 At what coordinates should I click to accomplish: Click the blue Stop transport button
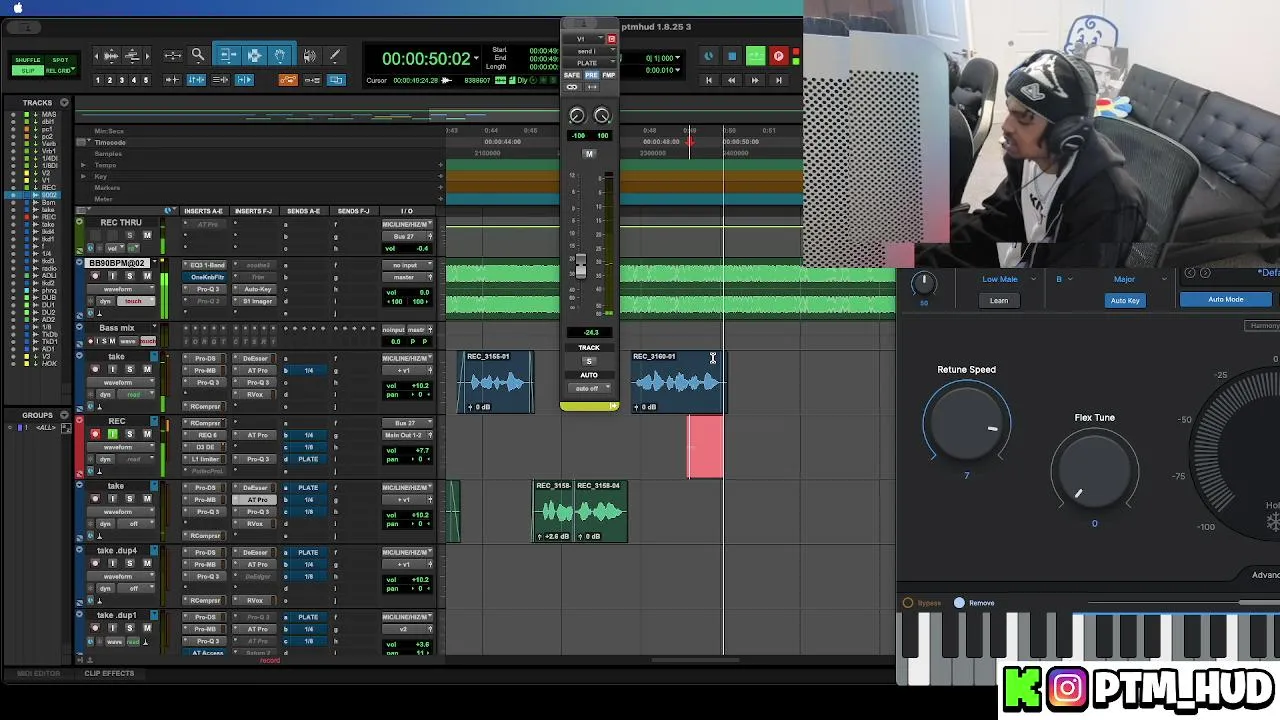pos(732,57)
